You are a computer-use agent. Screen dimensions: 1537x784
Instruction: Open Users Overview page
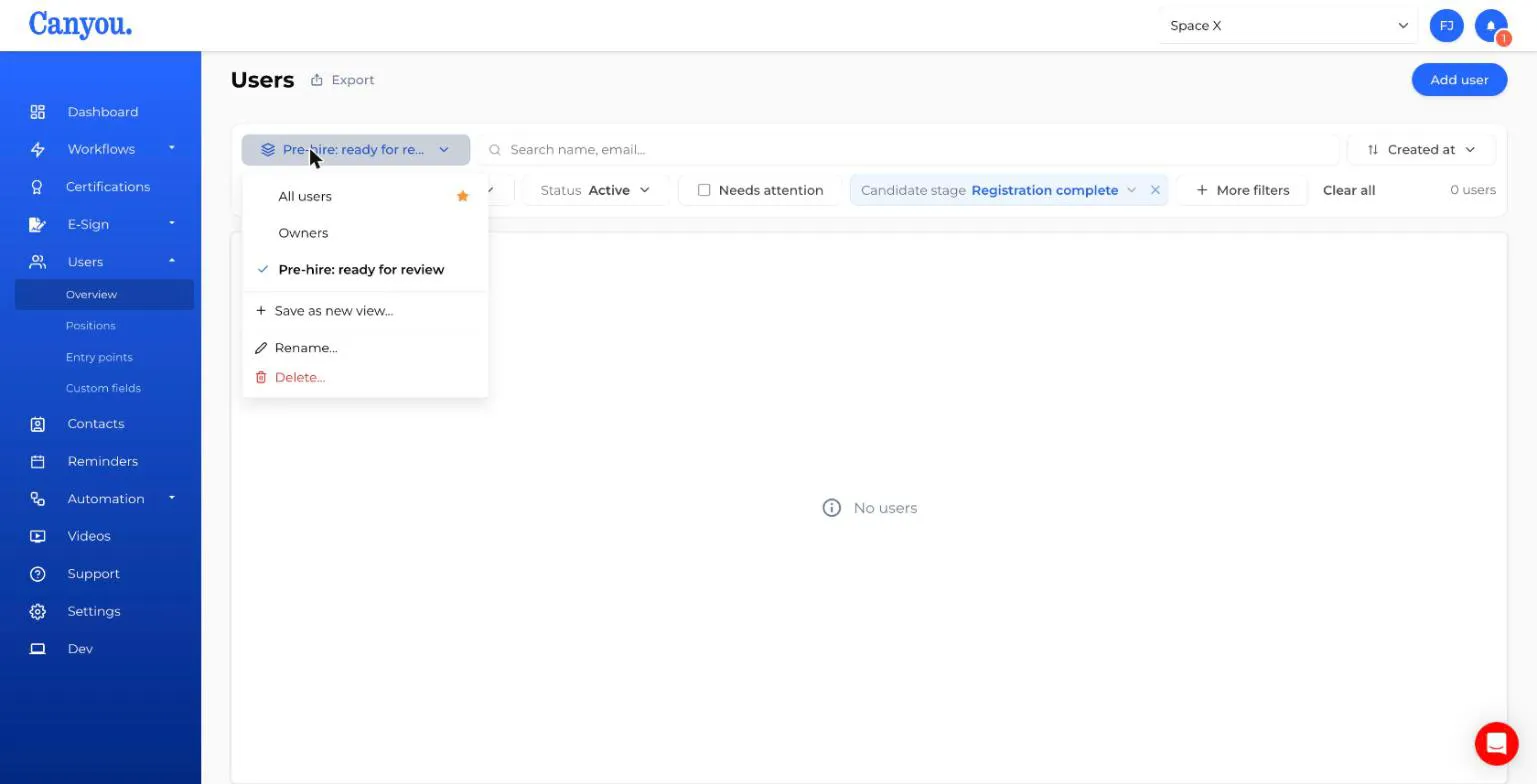point(104,295)
